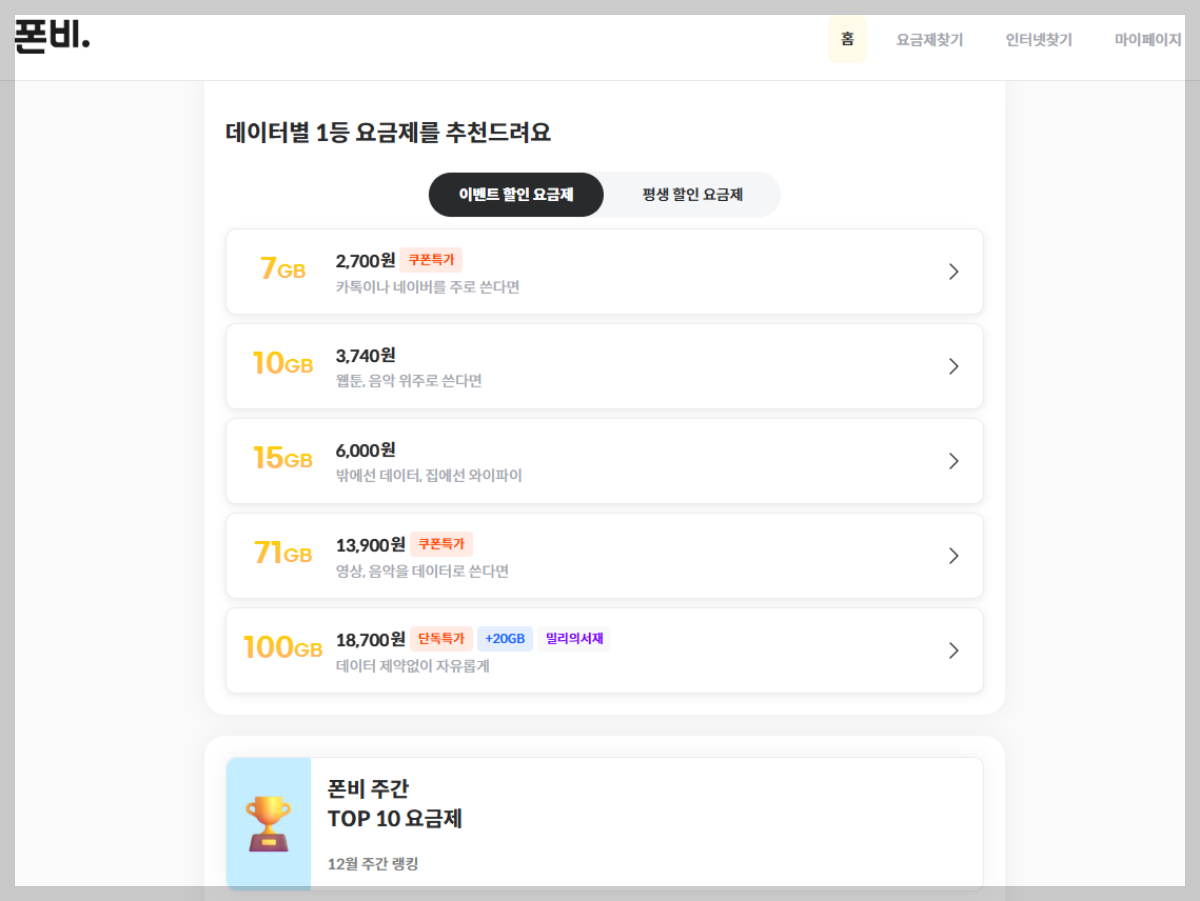
Task: Select the 이벤트 할인 요금제 tab
Action: pos(516,195)
